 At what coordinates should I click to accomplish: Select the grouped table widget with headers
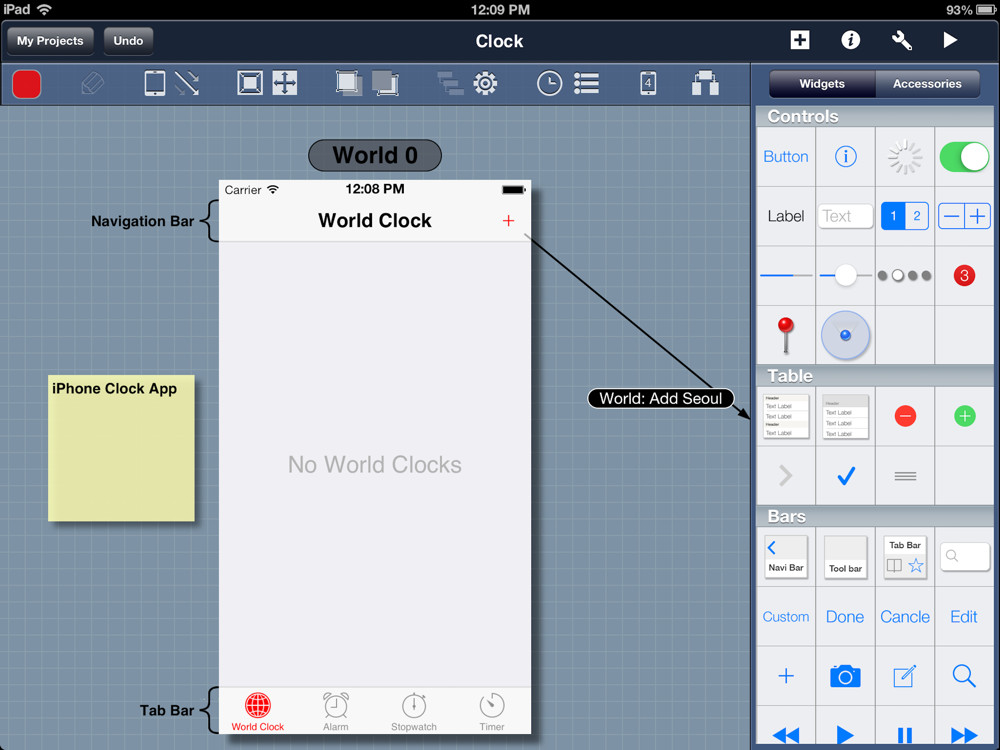[786, 416]
